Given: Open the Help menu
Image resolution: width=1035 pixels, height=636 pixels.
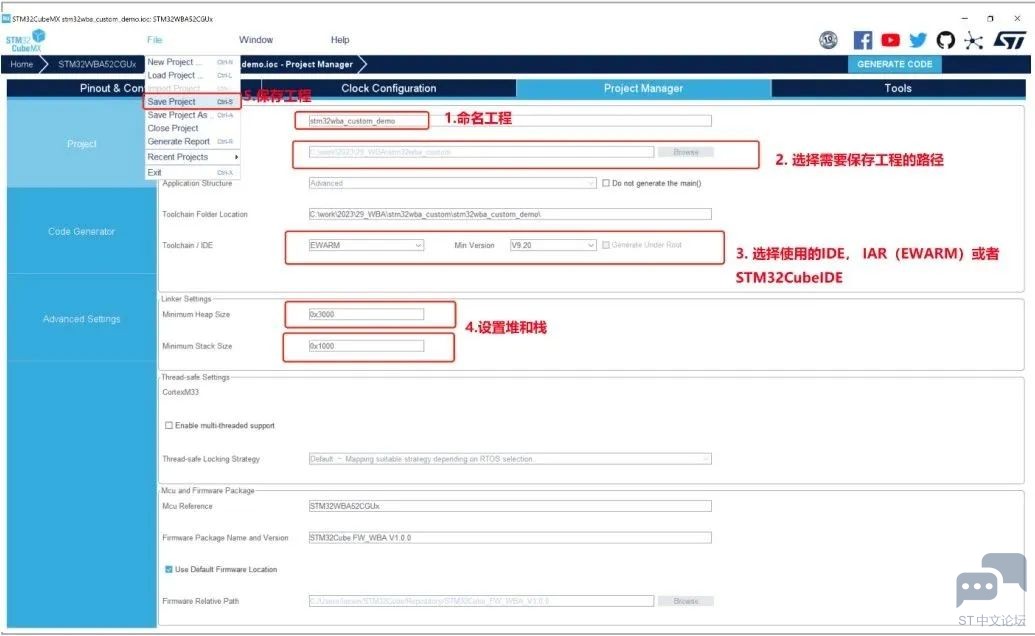Looking at the screenshot, I should tap(340, 40).
